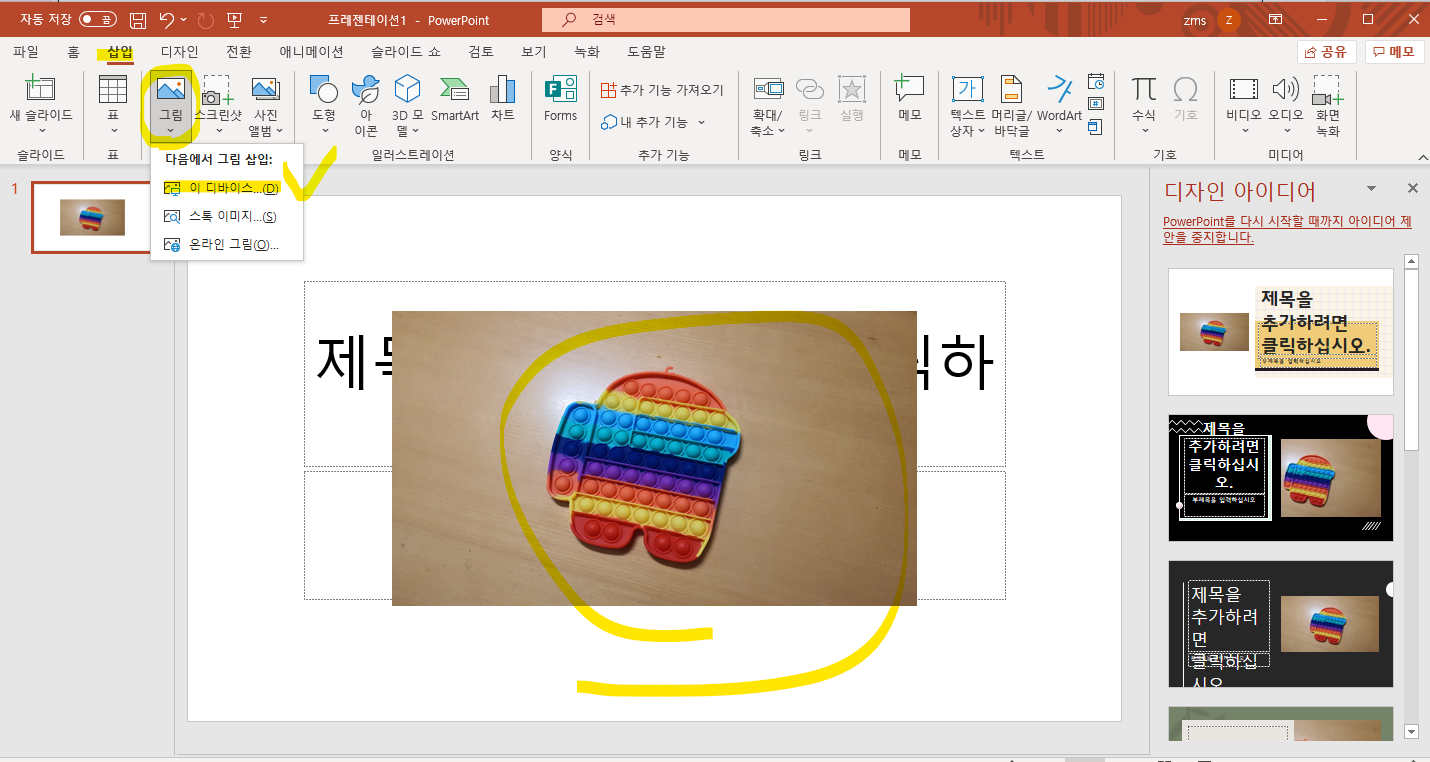This screenshot has width=1430, height=762.
Task: Open the 파일 File tab
Action: pos(26,52)
